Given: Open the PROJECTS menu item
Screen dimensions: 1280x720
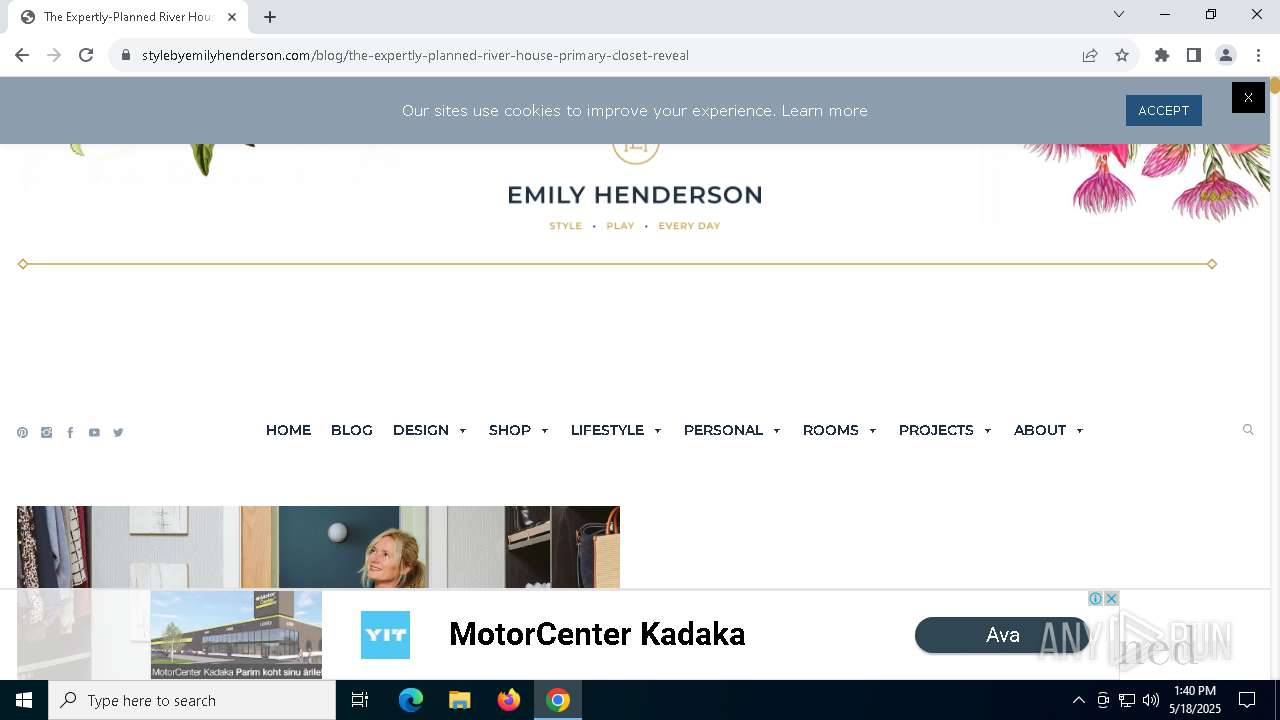Looking at the screenshot, I should click(936, 430).
